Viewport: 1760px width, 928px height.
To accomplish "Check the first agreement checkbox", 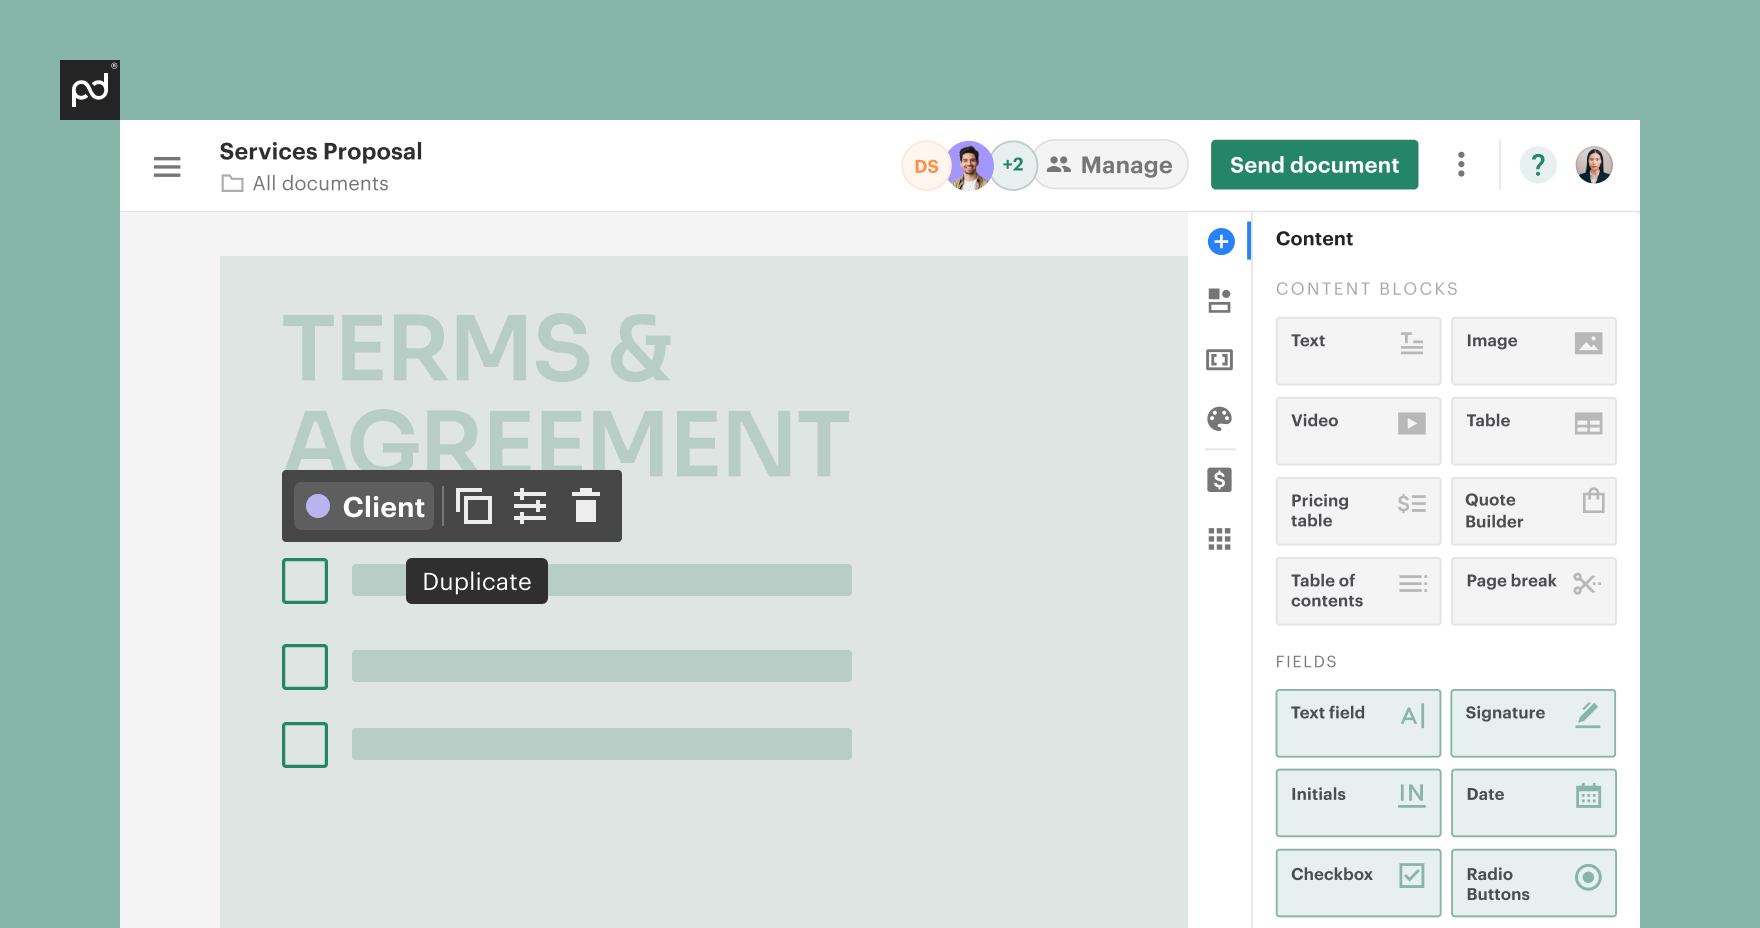I will pos(304,580).
